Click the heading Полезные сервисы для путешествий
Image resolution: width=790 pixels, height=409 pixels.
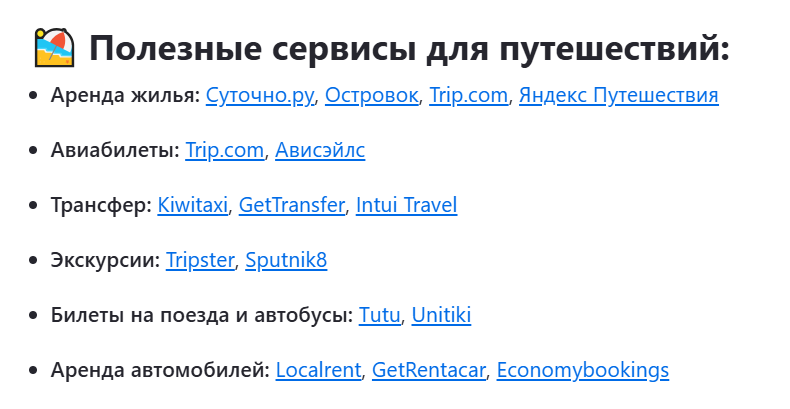pyautogui.click(x=409, y=49)
